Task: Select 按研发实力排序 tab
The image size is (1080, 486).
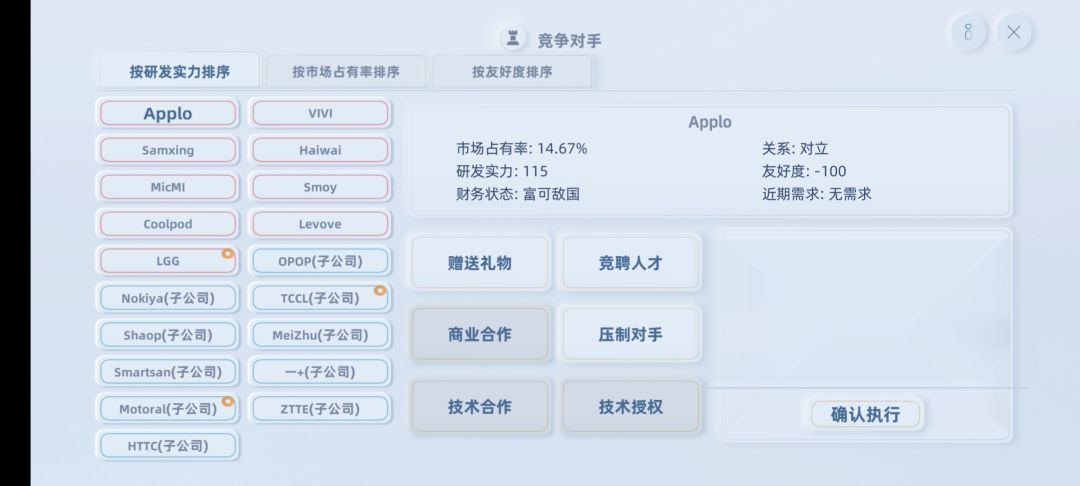Action: click(x=180, y=72)
